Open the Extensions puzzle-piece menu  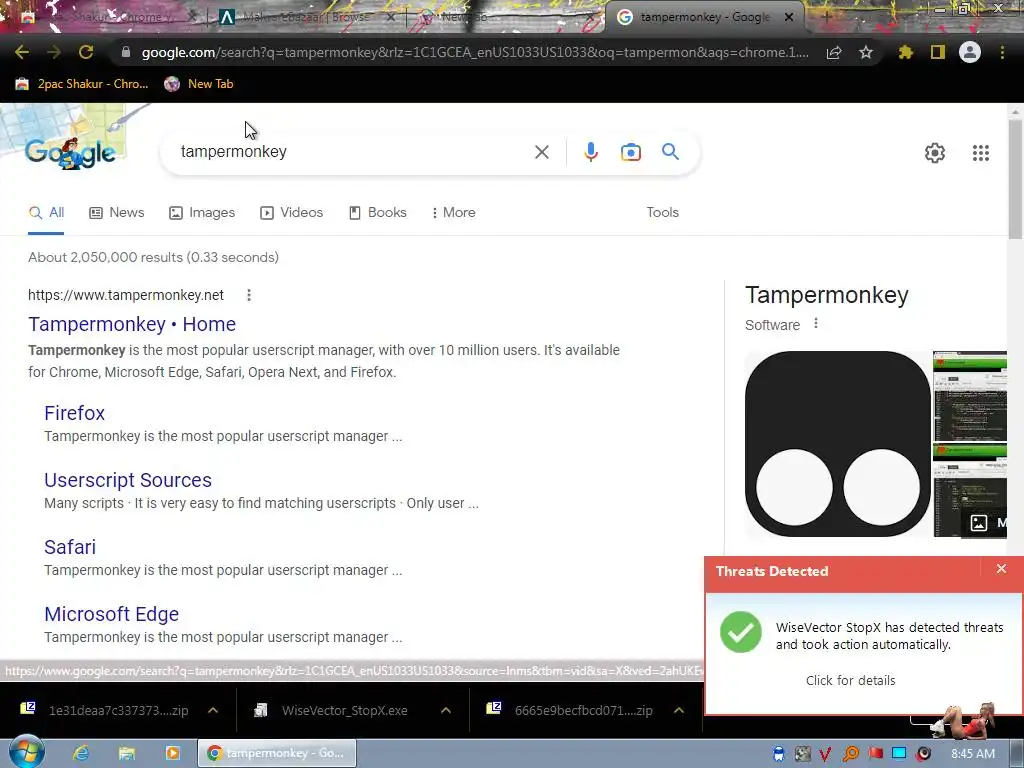click(x=905, y=52)
